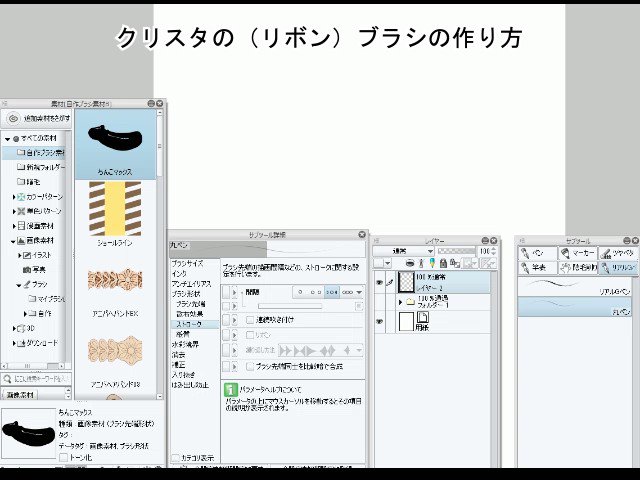This screenshot has width=640, height=480.
Task: Expand the 3D tree node
Action: click(14, 329)
